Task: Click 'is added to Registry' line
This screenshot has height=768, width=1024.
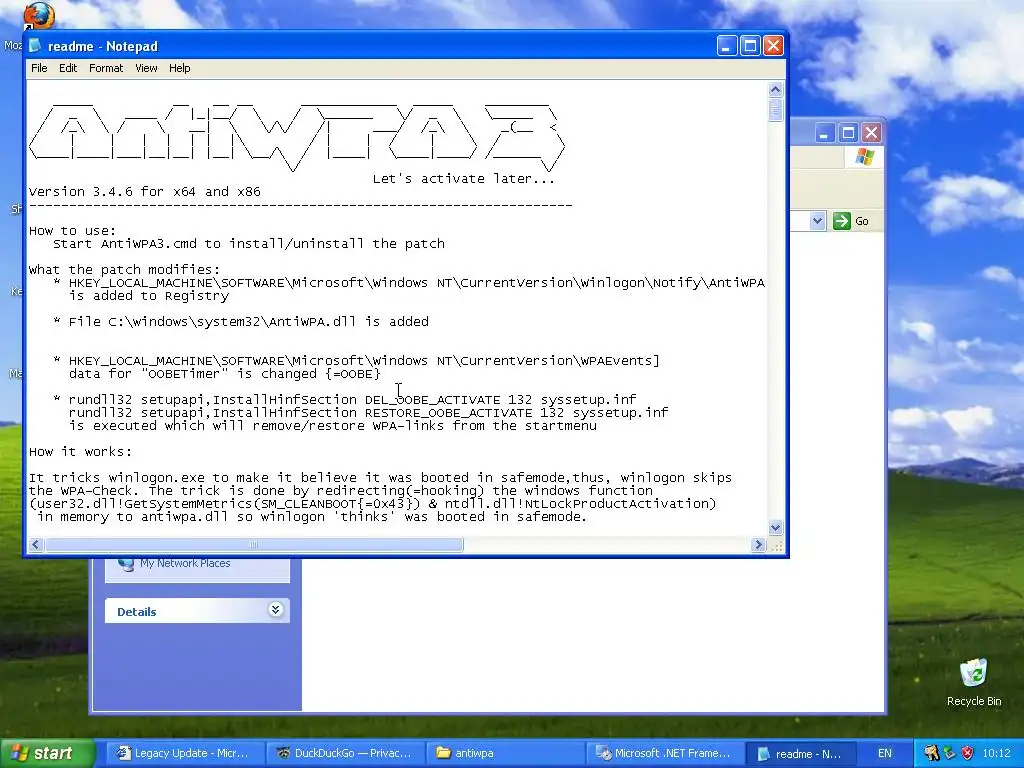Action: point(149,296)
